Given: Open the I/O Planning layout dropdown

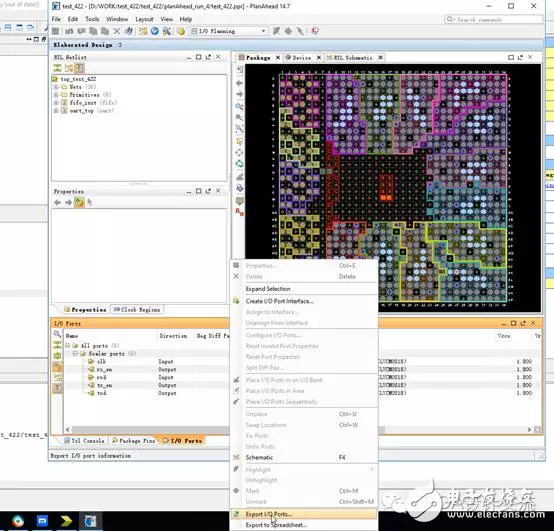Looking at the screenshot, I should [x=228, y=31].
